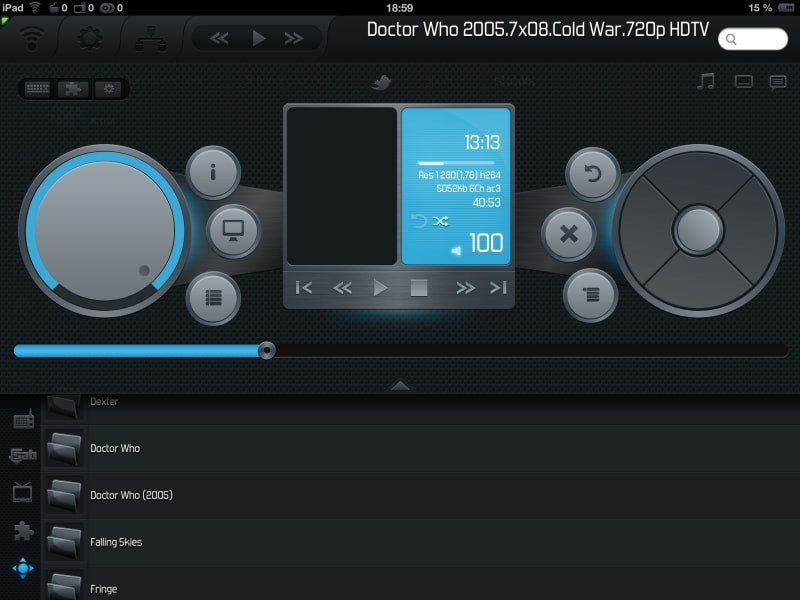Tap the right segment of the D-pad
This screenshot has width=800, height=600.
click(x=749, y=230)
